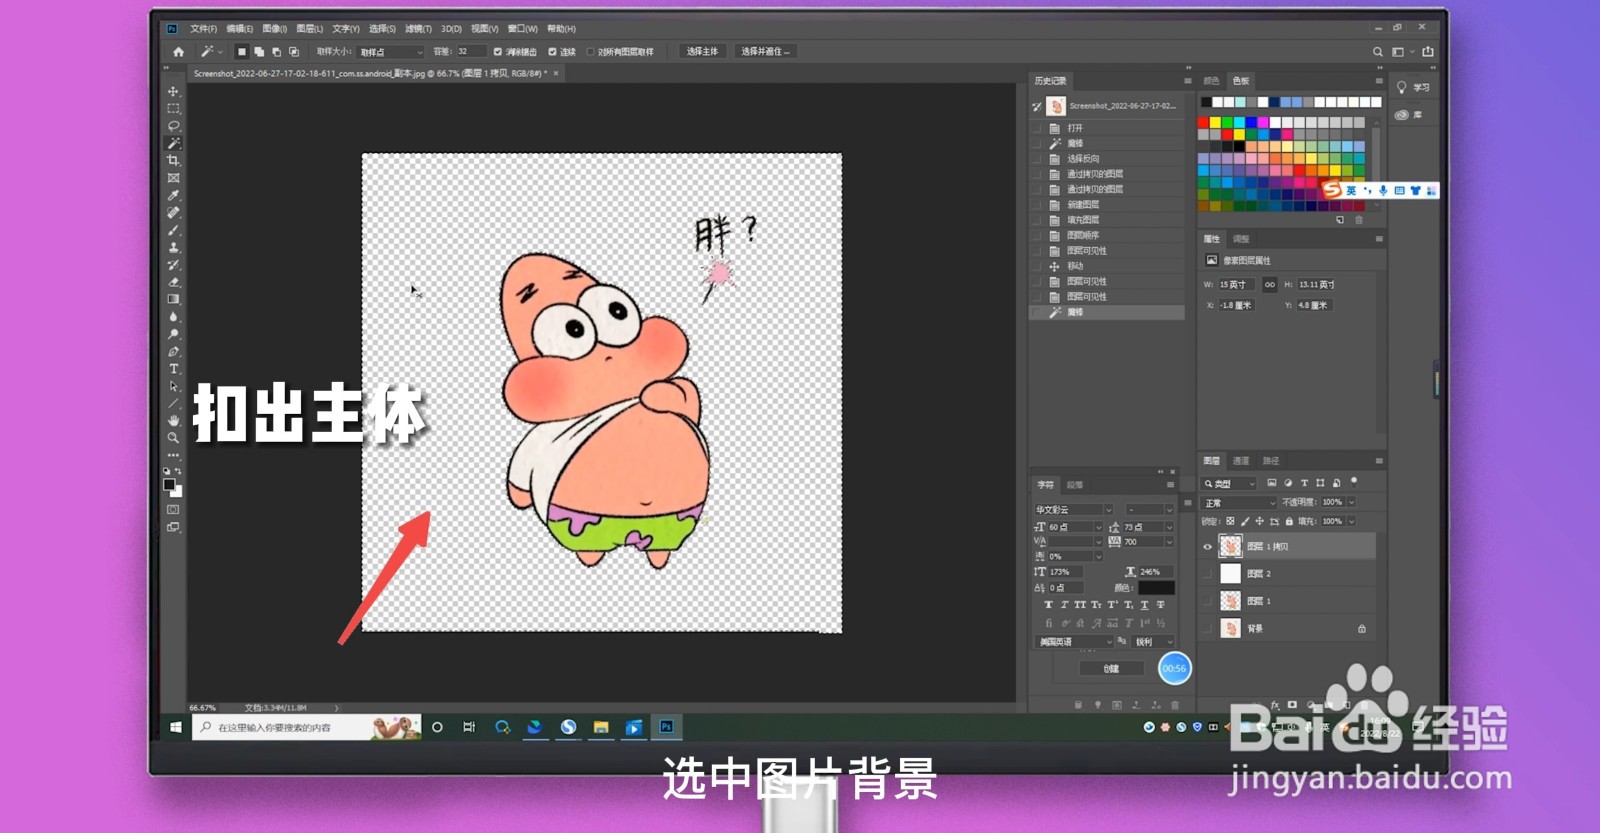
Task: Open the 锐利 anti-aliasing dropdown
Action: [x=1154, y=642]
